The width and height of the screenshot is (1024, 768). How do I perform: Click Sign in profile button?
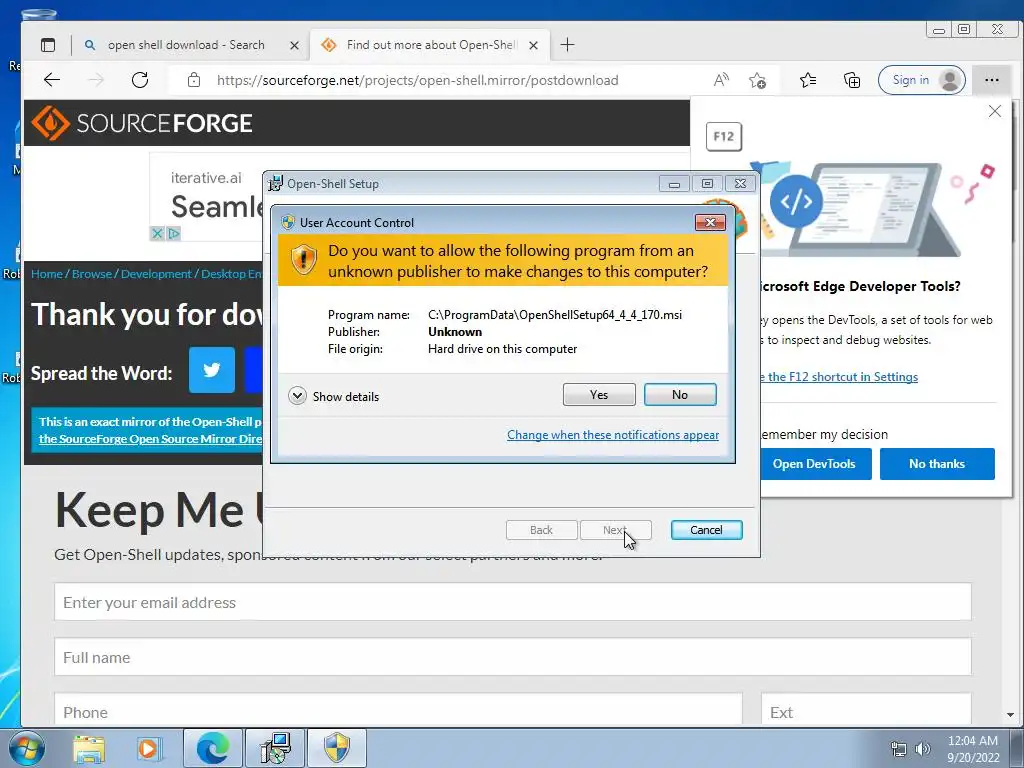tap(921, 80)
